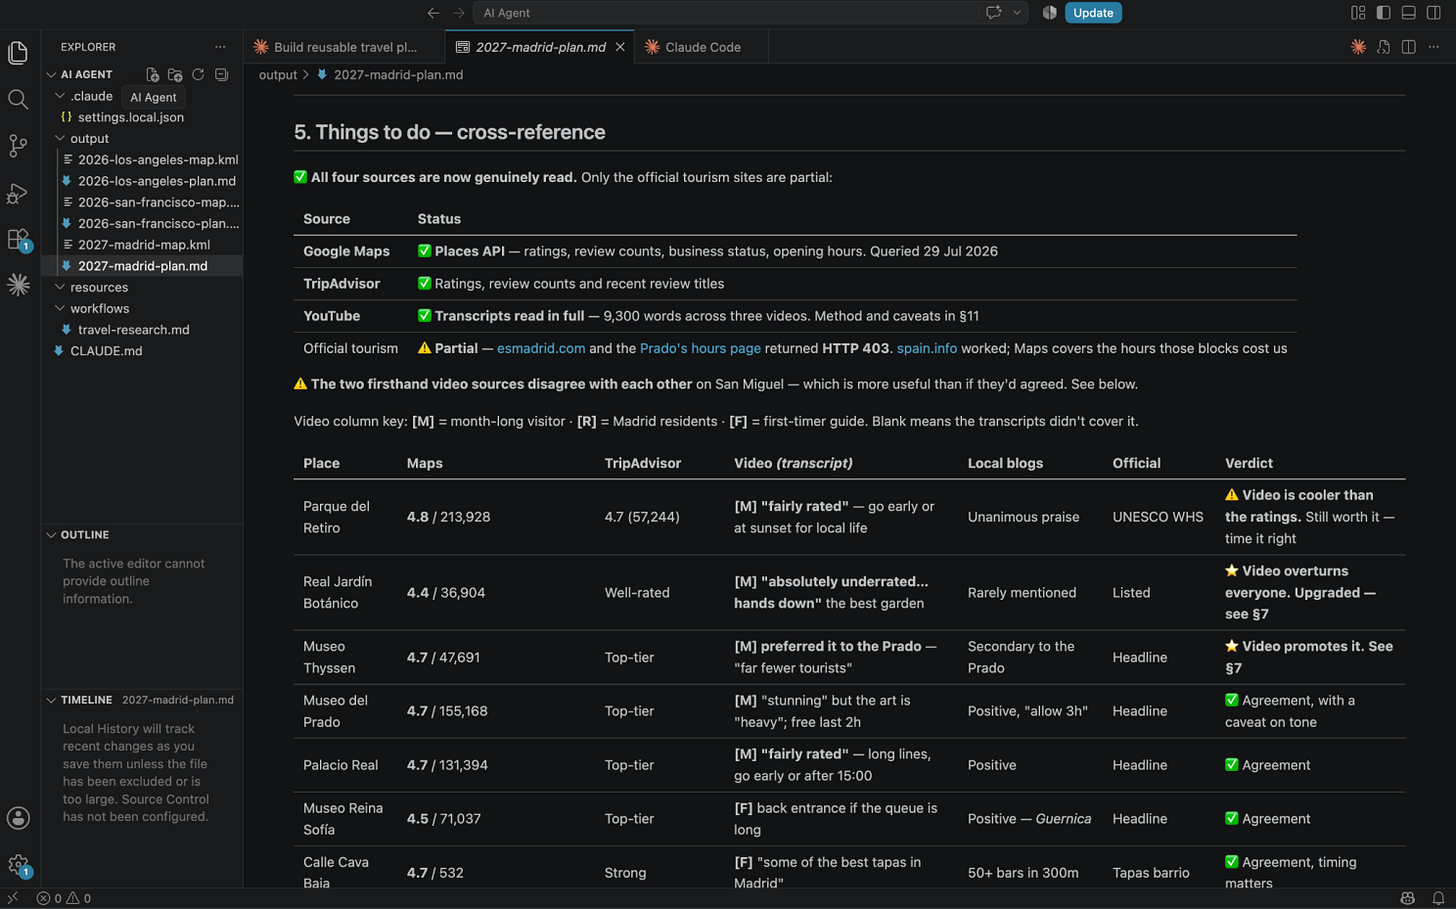Open 2027-madrid-map.kml file
This screenshot has width=1456, height=909.
pyautogui.click(x=142, y=245)
